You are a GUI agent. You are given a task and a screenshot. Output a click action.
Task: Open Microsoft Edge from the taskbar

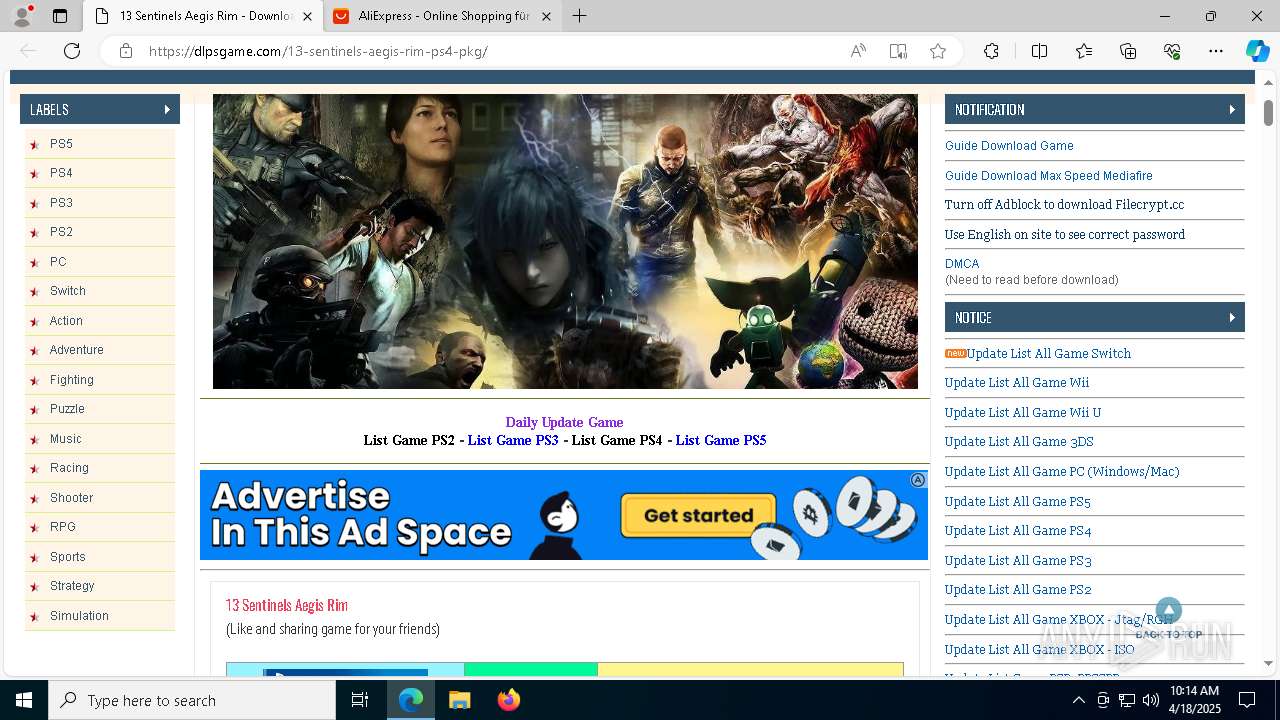pos(411,700)
